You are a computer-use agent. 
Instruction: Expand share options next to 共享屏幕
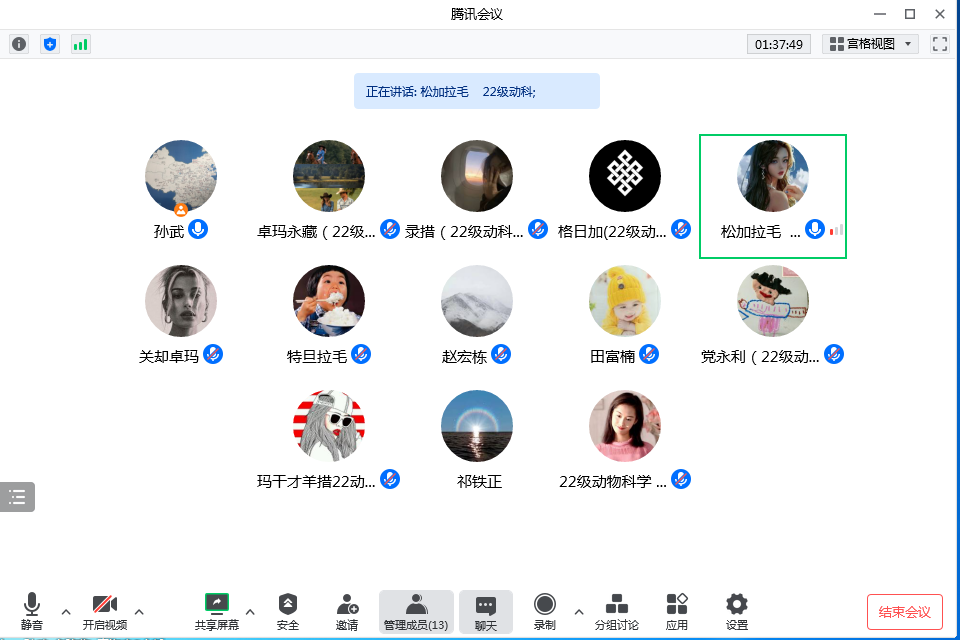[x=250, y=611]
